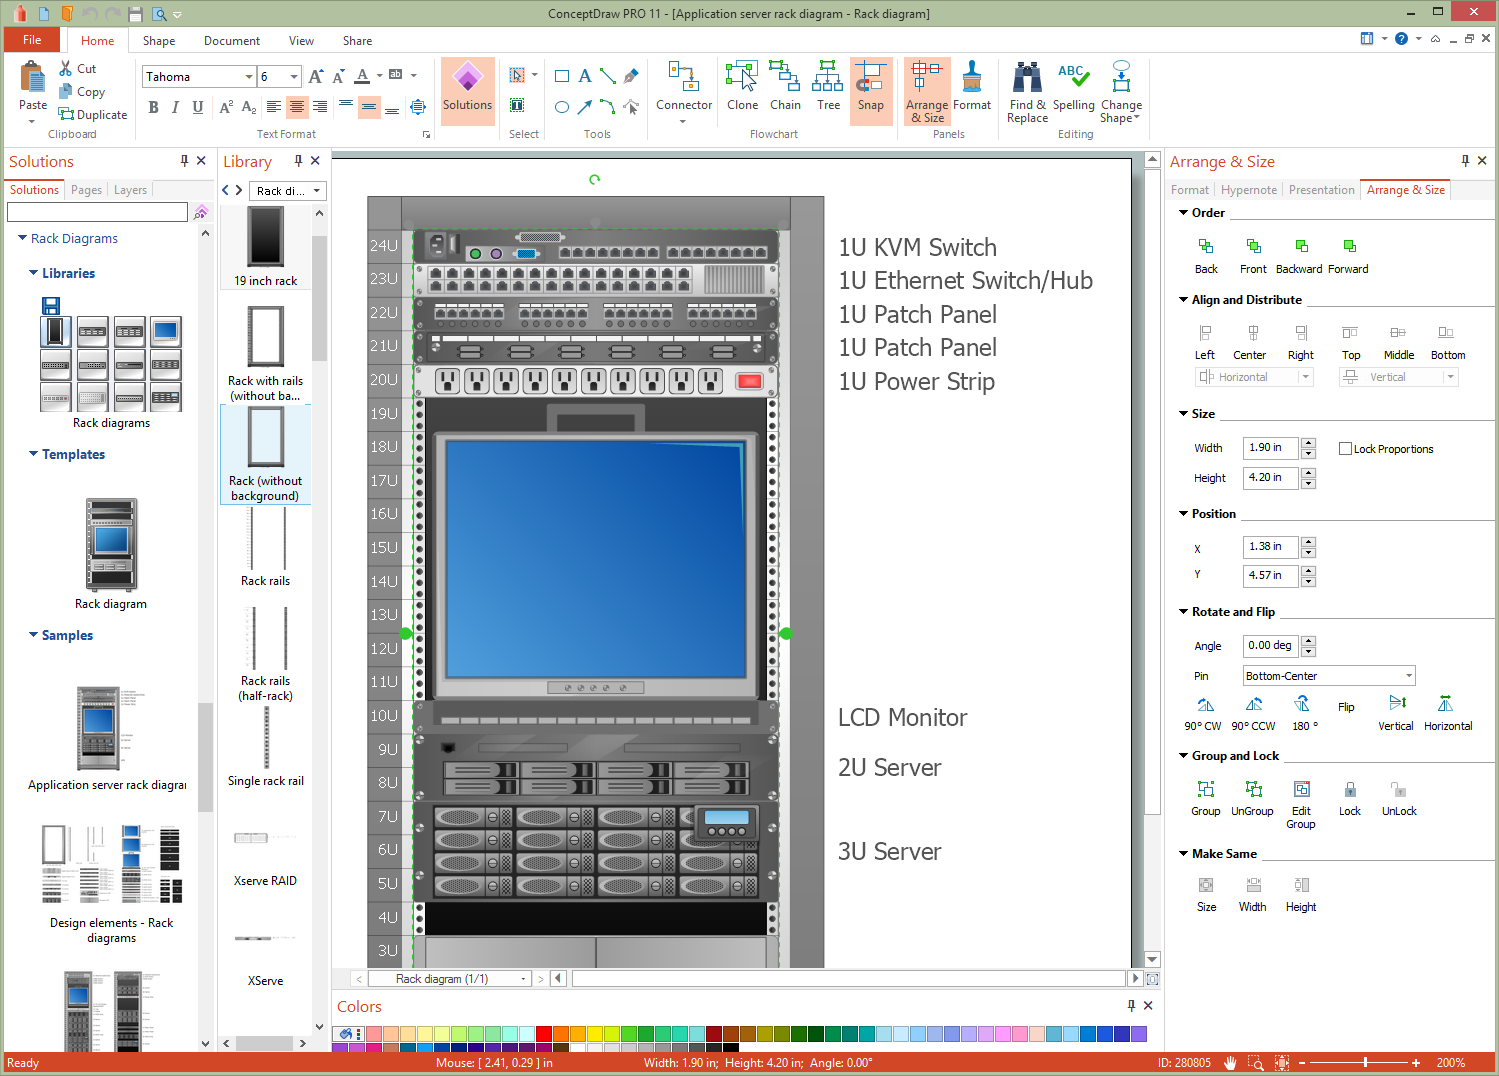Move object Forward one level
This screenshot has width=1499, height=1076.
1348,256
